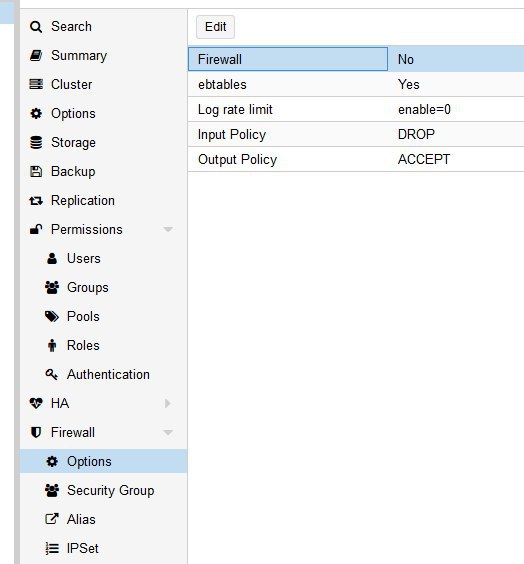Click the Groups people icon
Screen dimensions: 524x564
(52, 287)
